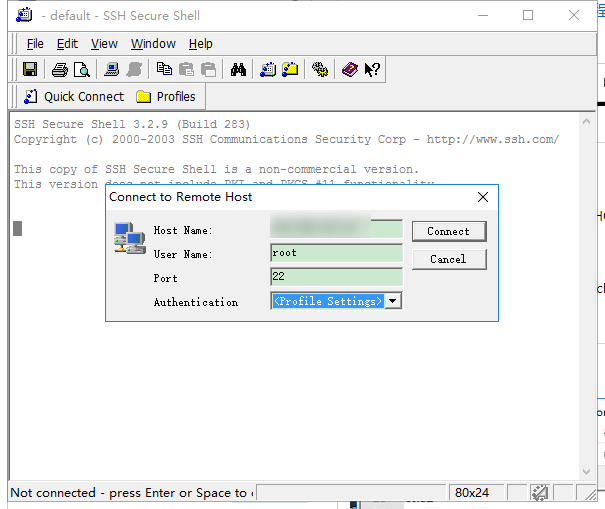Open the View menu
605x509 pixels.
104,44
